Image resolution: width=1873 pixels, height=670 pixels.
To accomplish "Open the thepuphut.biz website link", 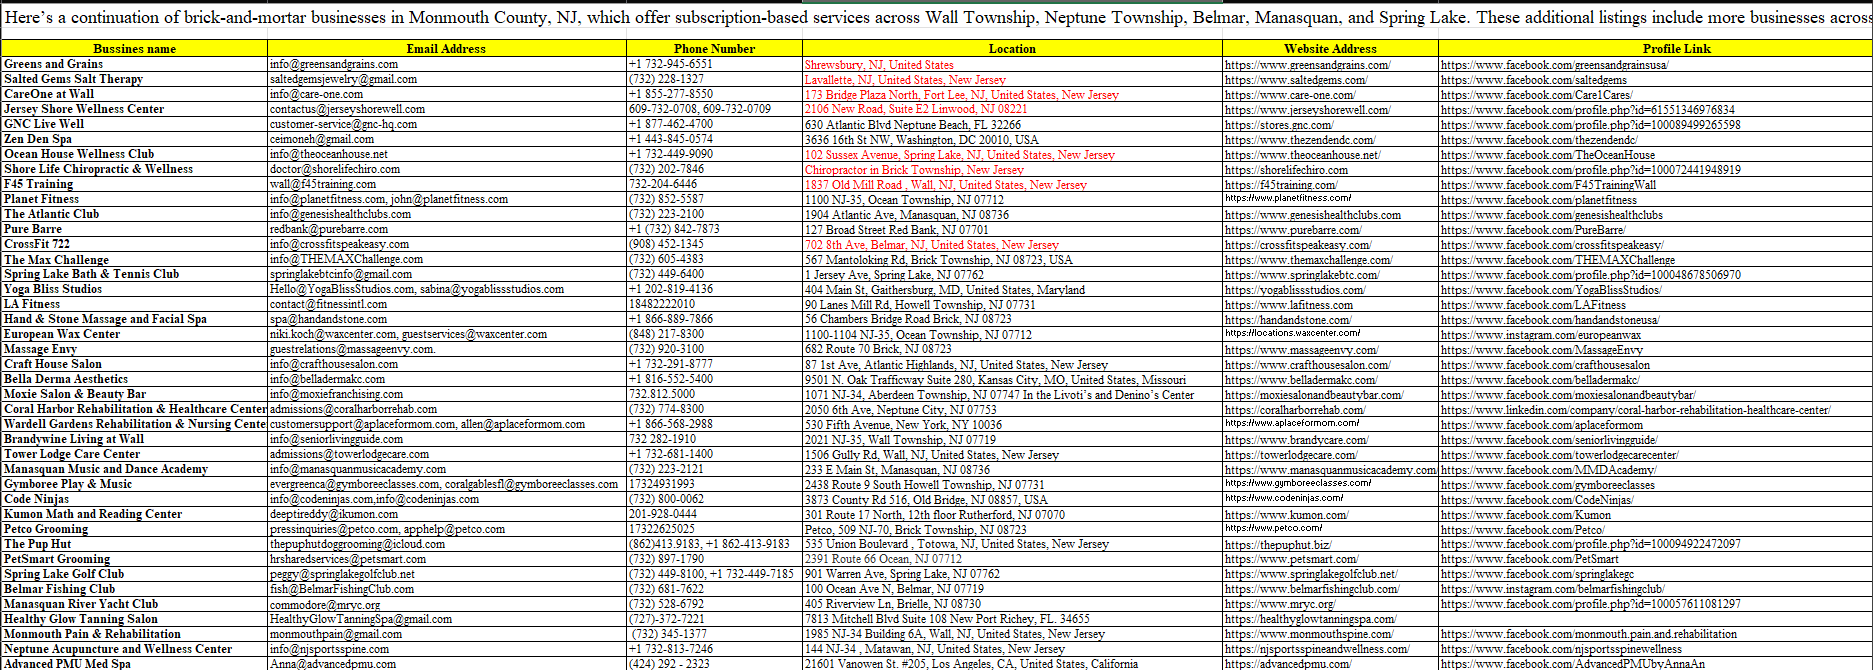I will coord(1278,545).
